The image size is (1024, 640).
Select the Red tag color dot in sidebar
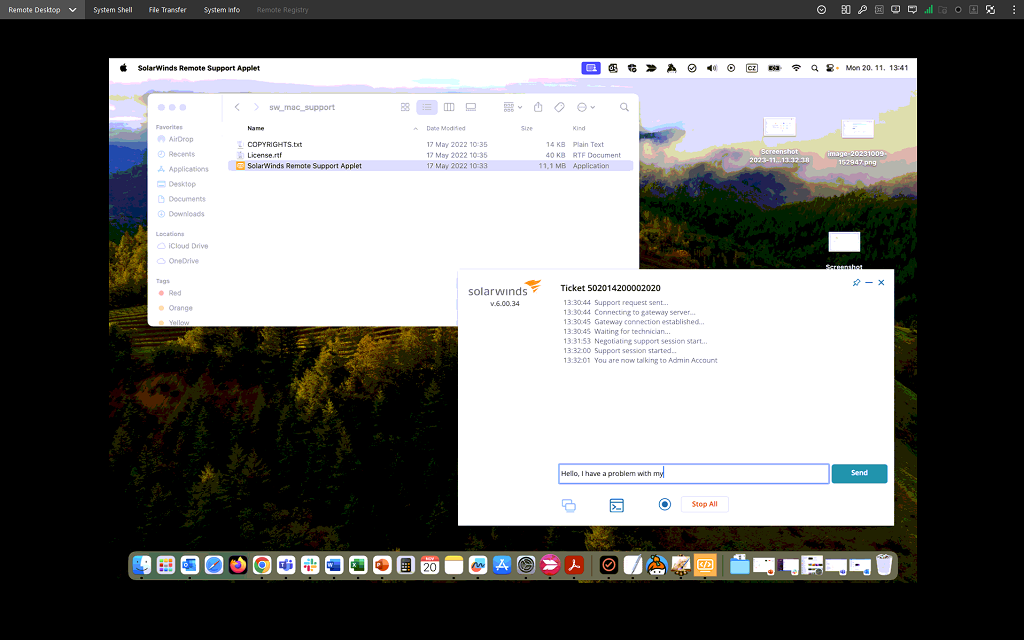pos(162,293)
